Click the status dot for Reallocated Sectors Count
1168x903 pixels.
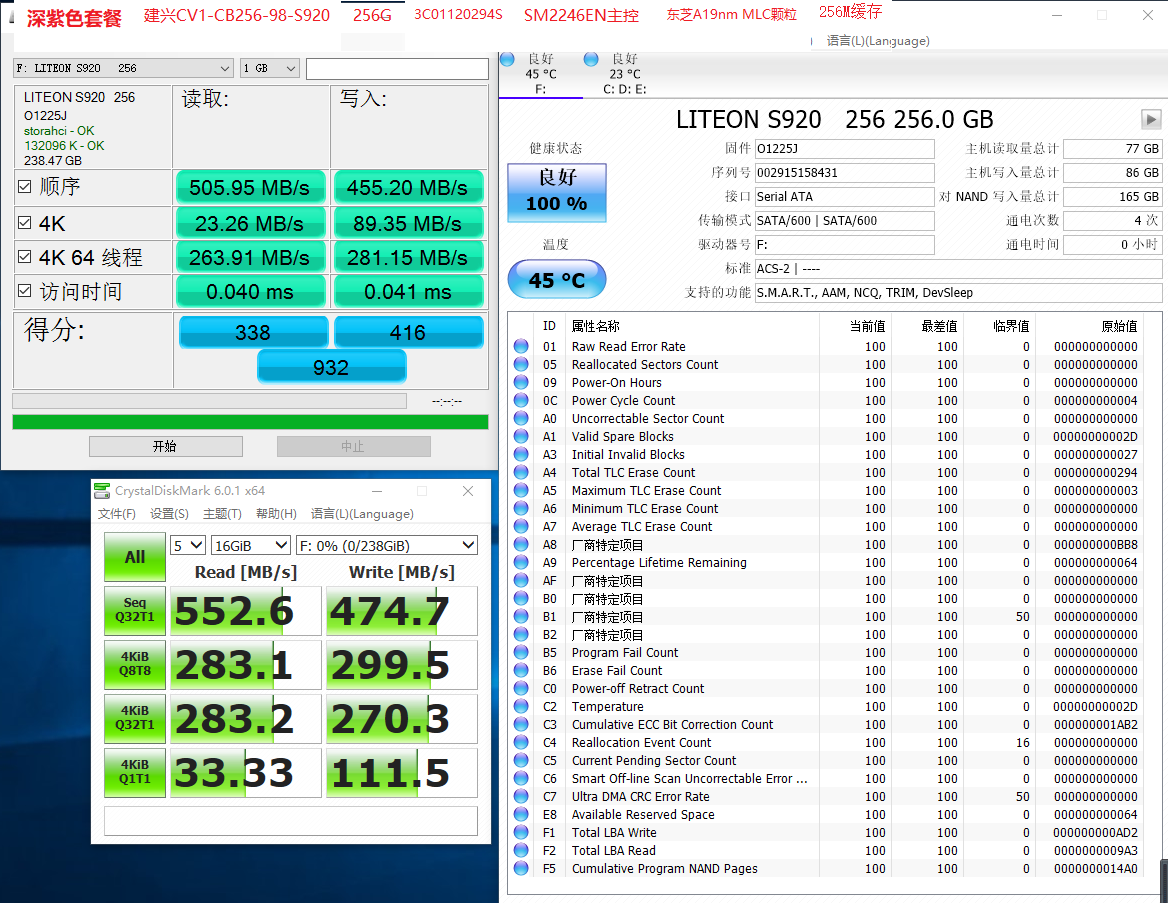pyautogui.click(x=521, y=364)
